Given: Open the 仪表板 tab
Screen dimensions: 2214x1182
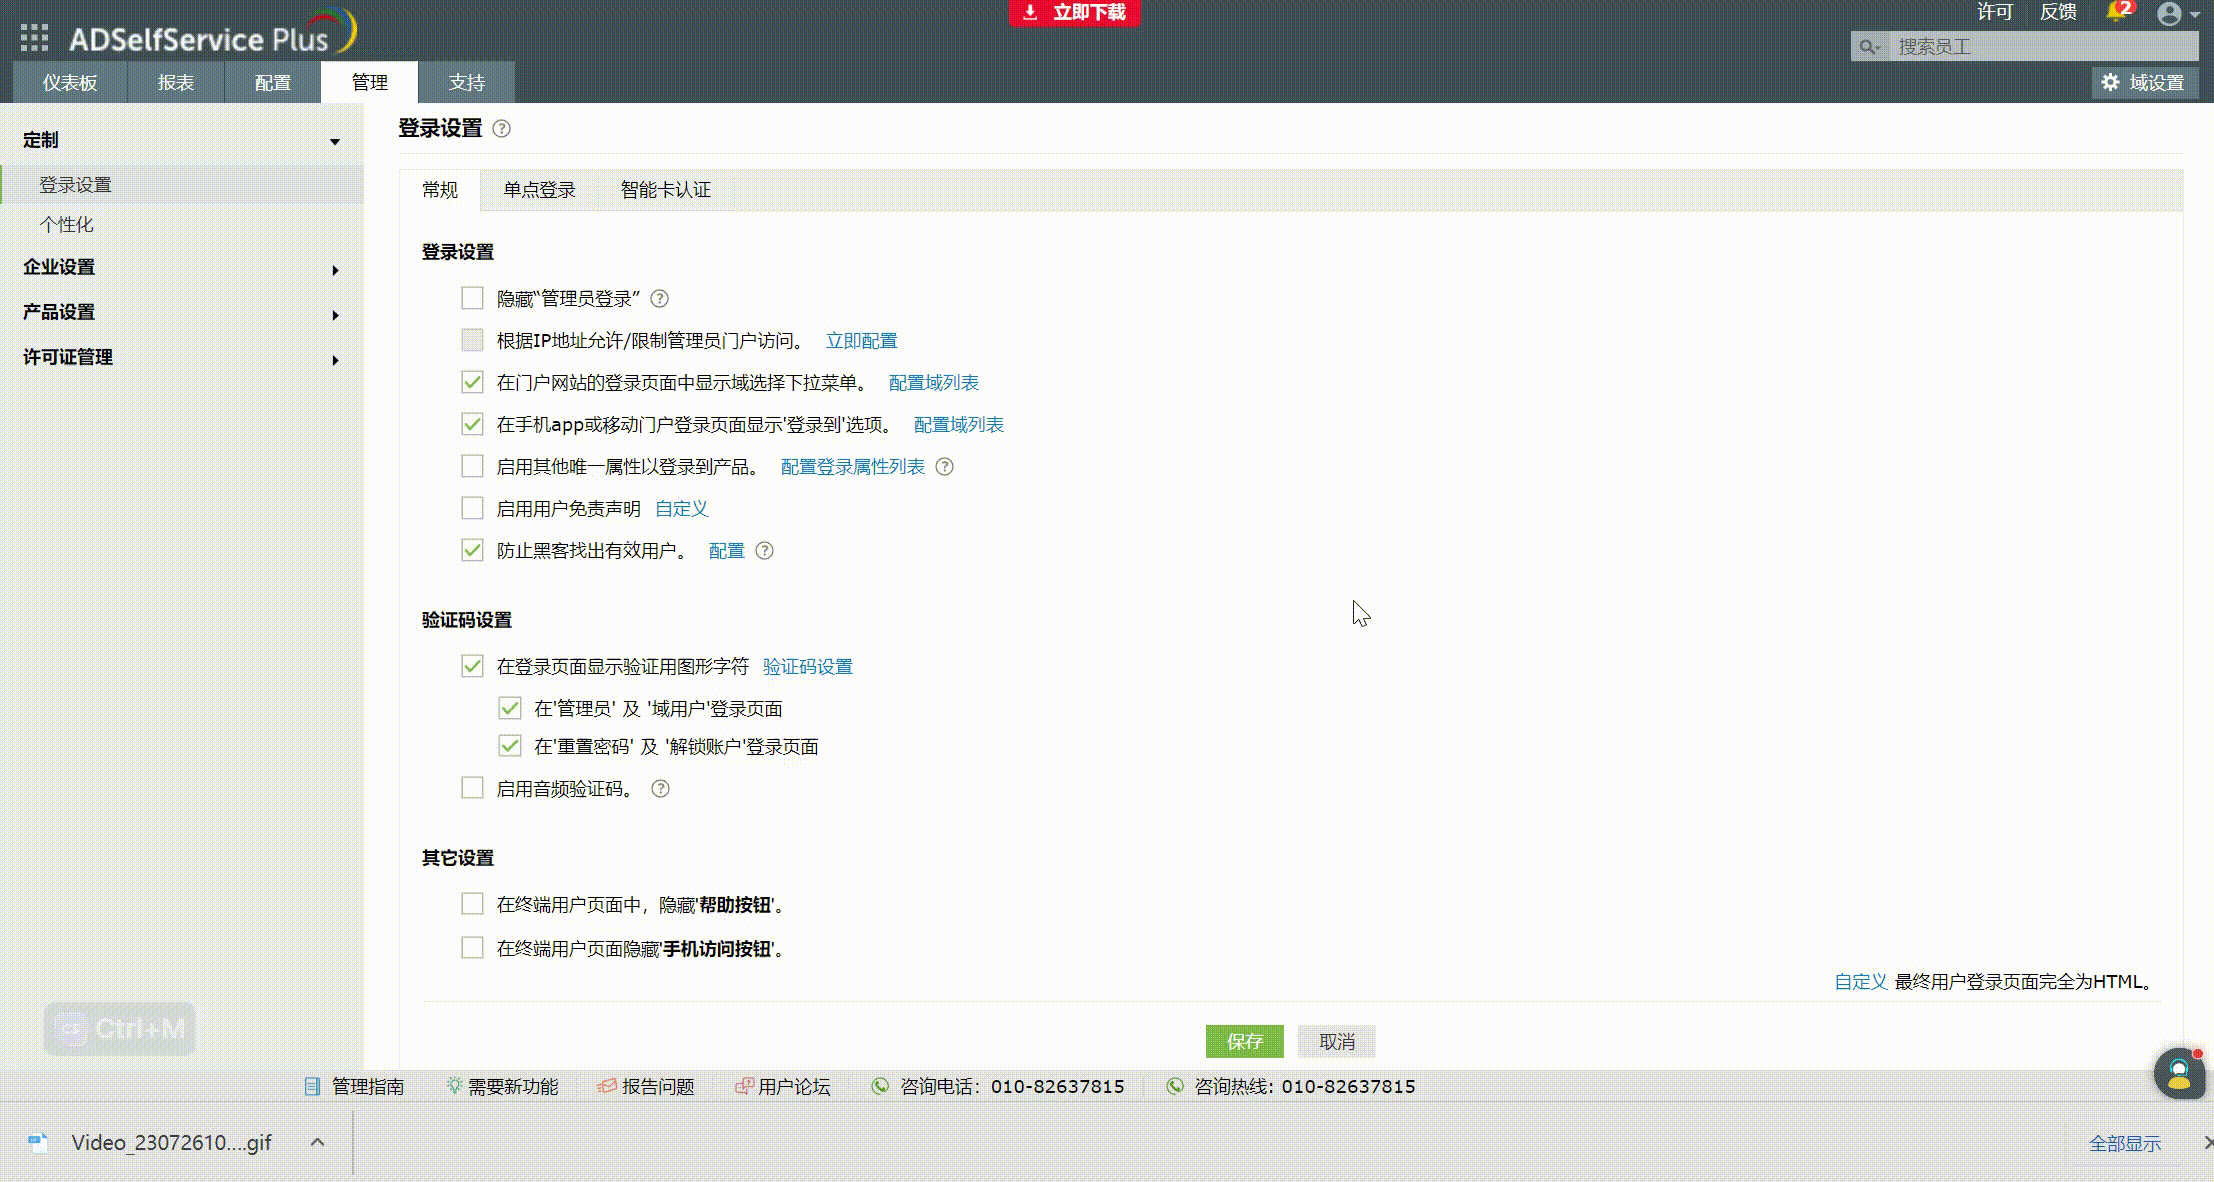Looking at the screenshot, I should click(x=70, y=83).
